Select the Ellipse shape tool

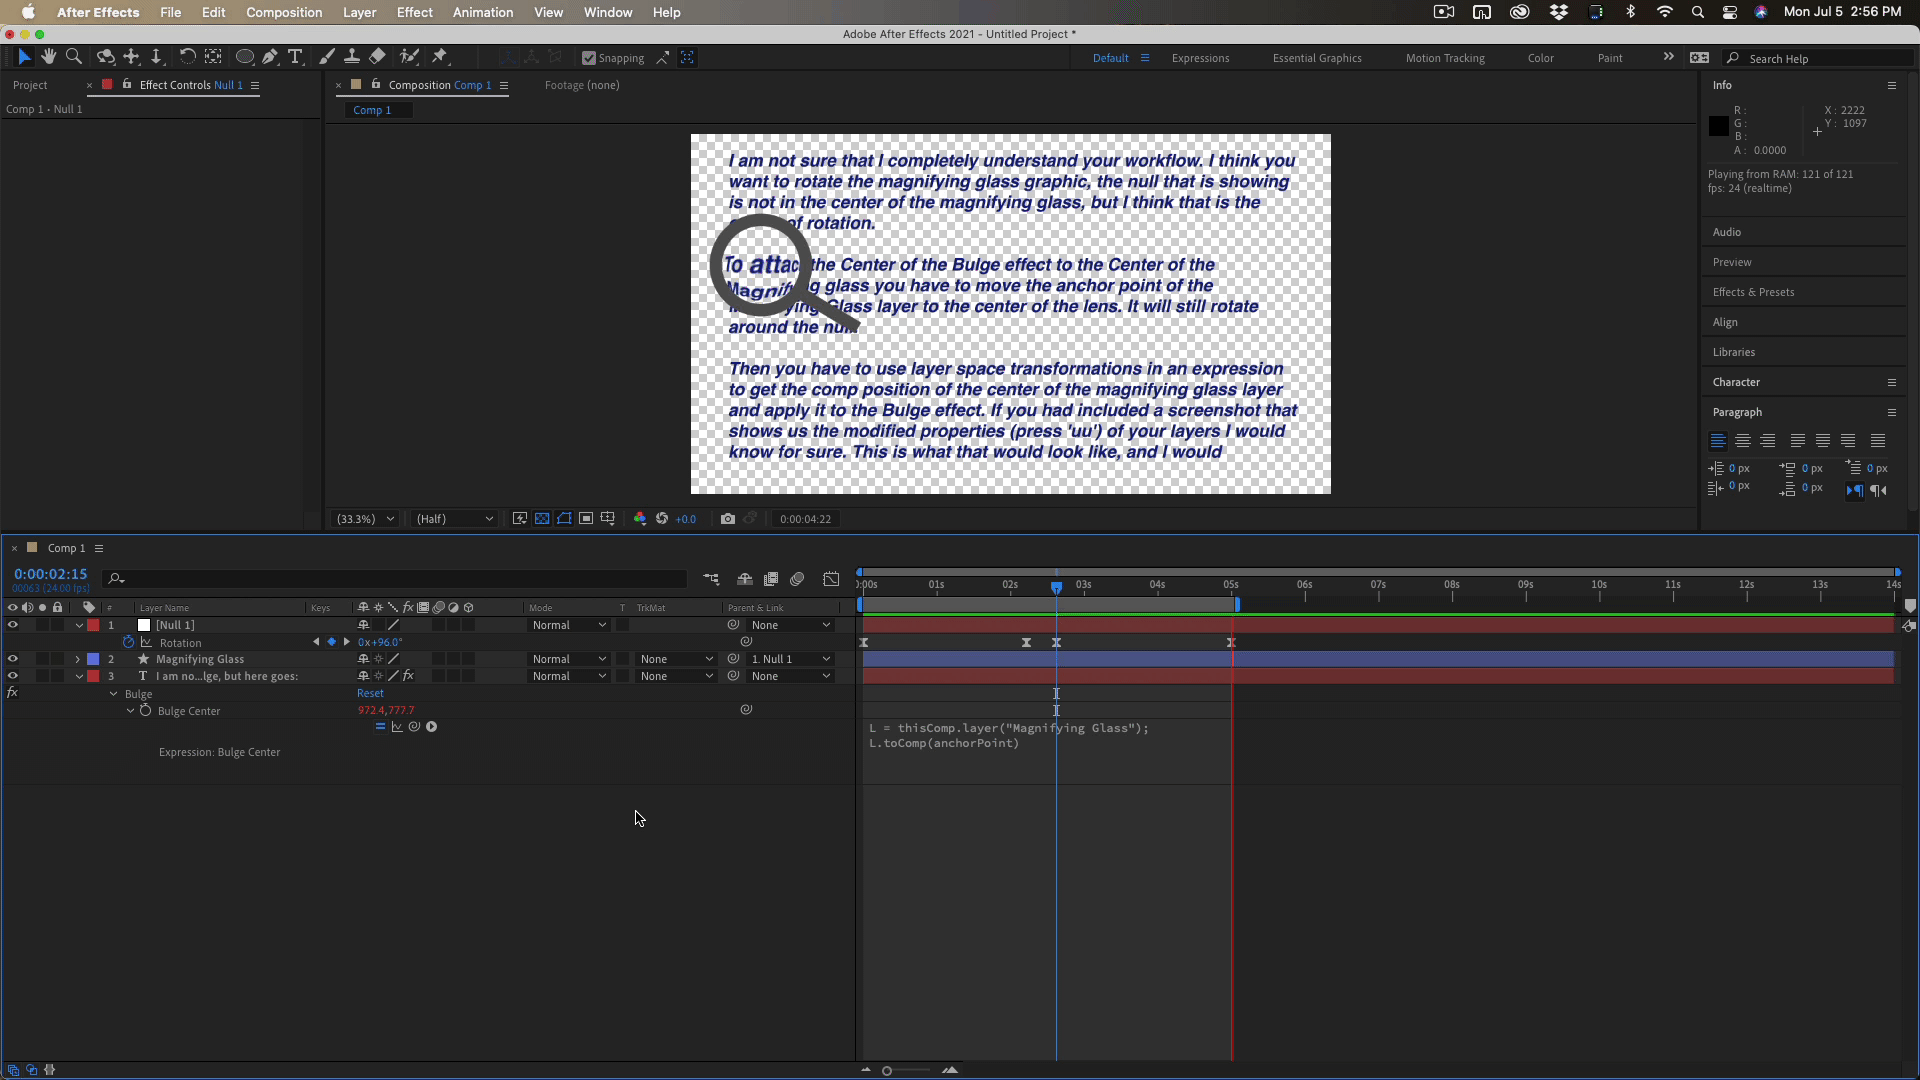[x=244, y=57]
